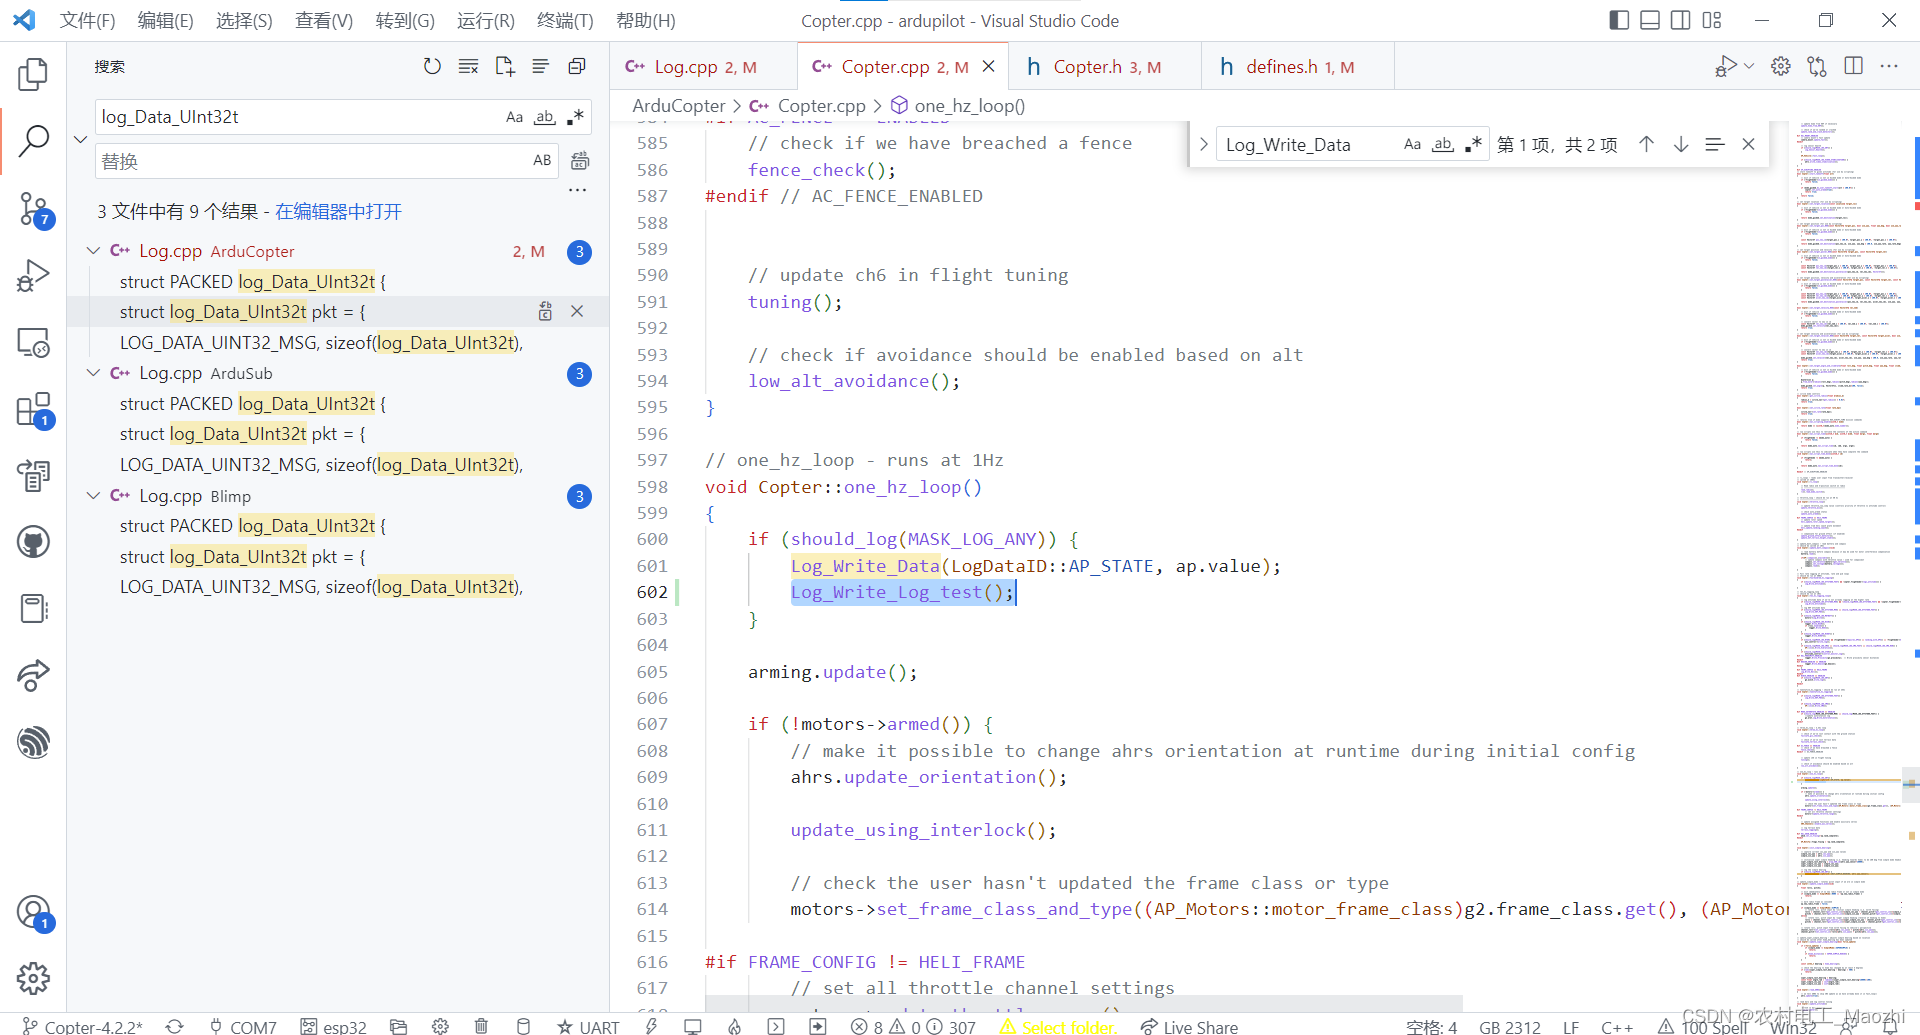
Task: Click build, flash and monitor flame icon
Action: click(x=734, y=1026)
